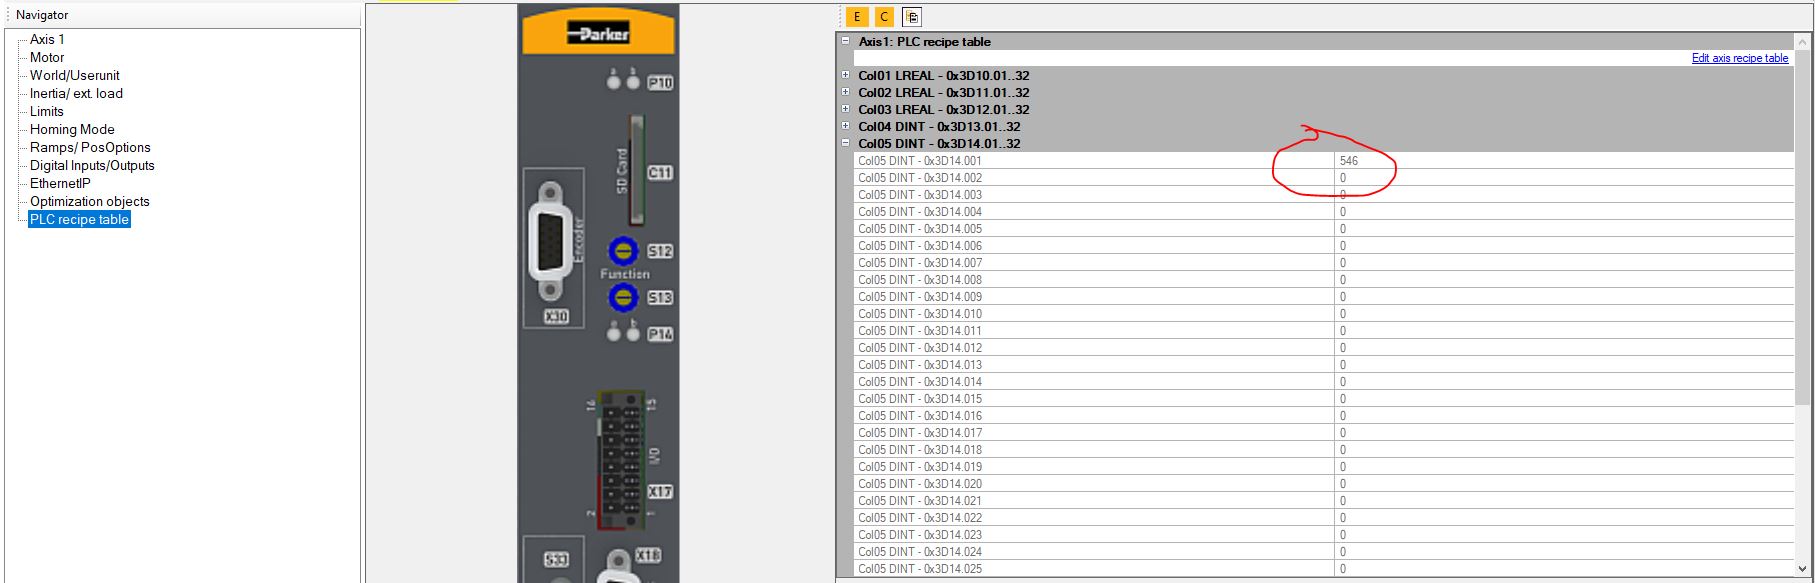
Task: Click the SD card slot C11
Action: click(634, 170)
